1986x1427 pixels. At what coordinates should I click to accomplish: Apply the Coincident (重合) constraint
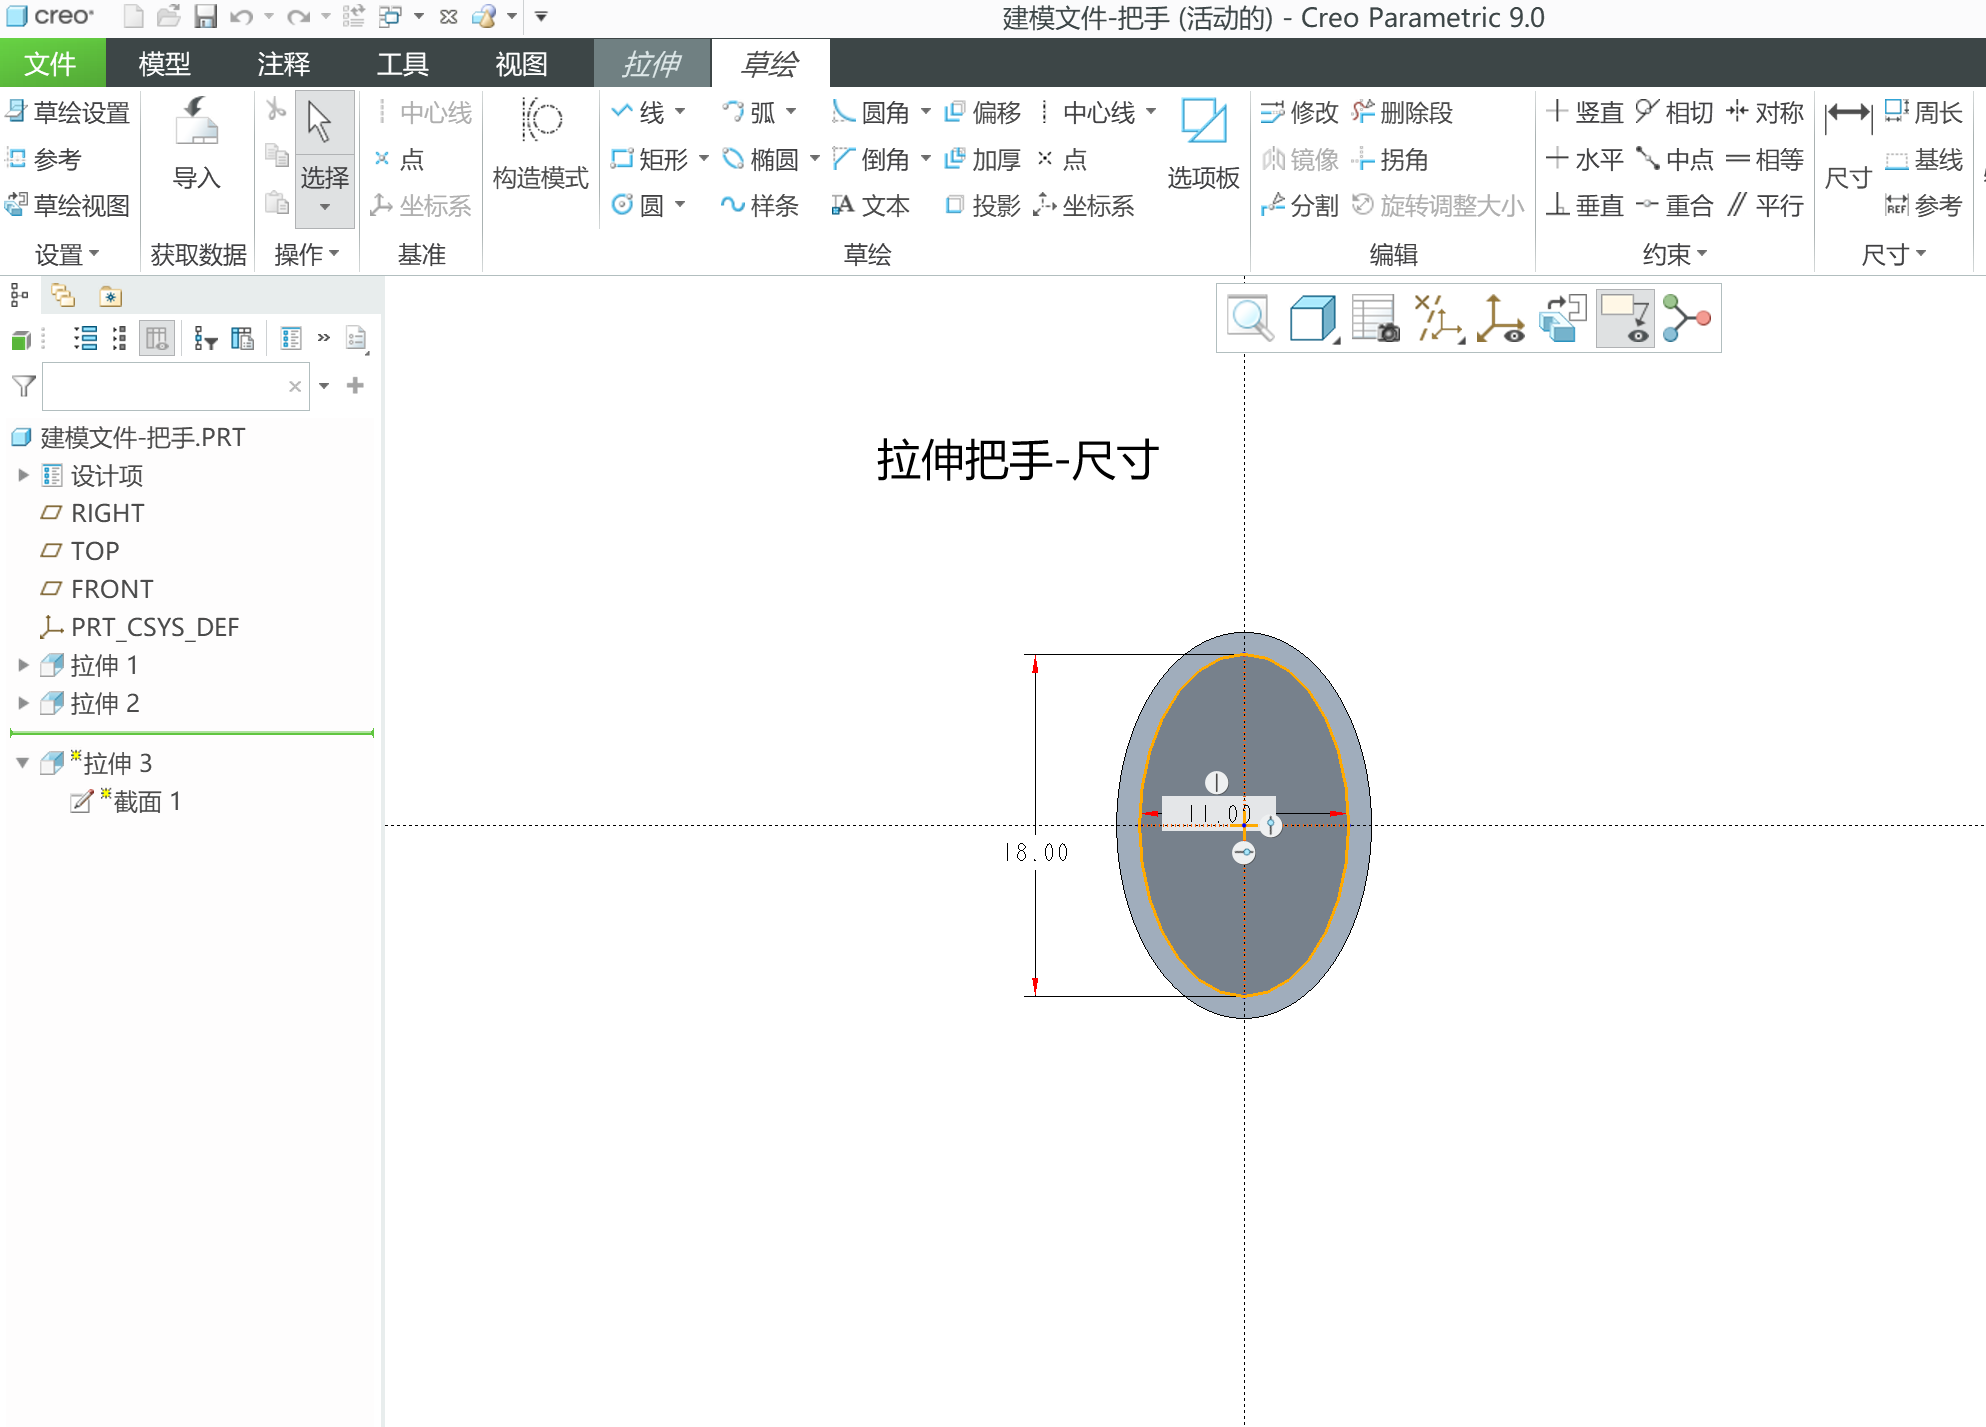click(x=1675, y=205)
